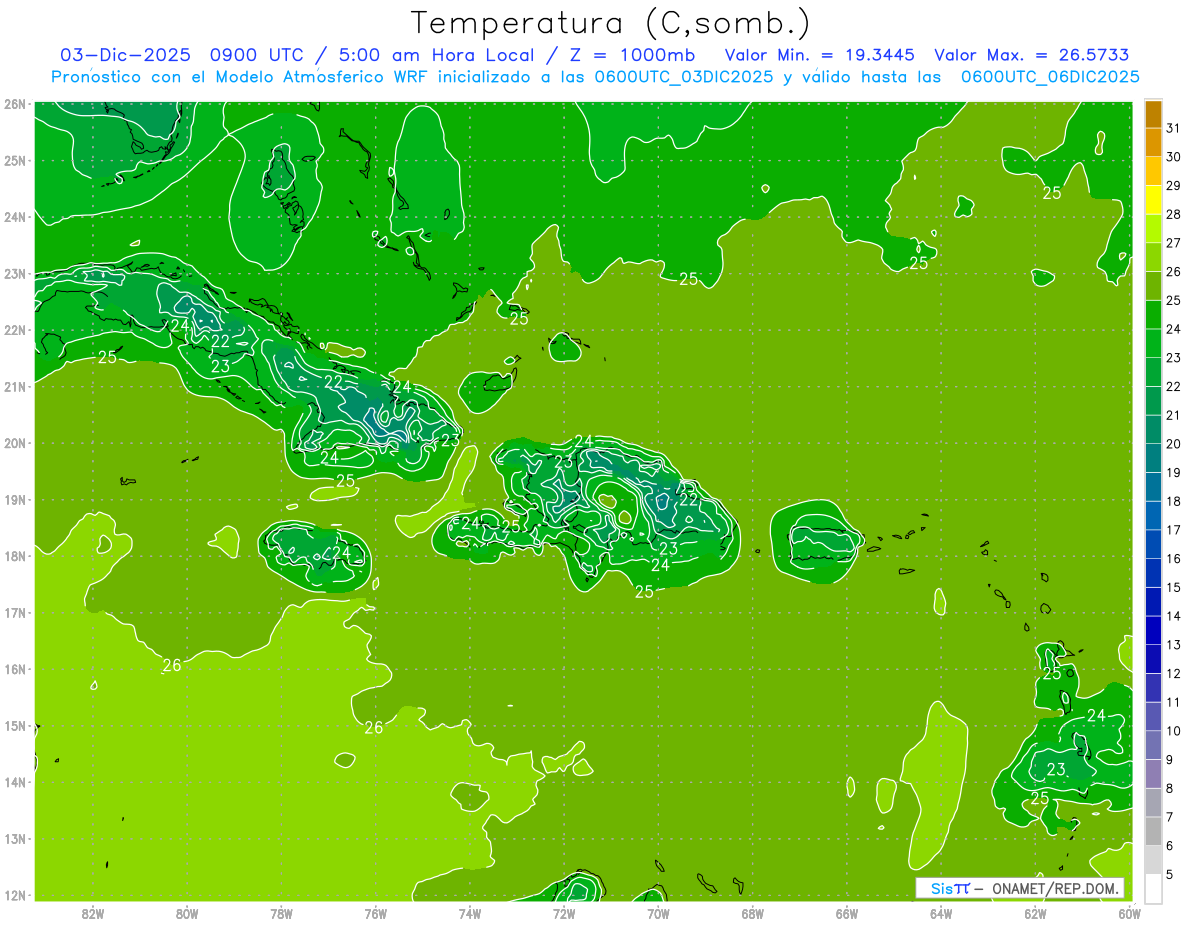Screen dimensions: 1200x927
Task: Click the 26N latitude axis label
Action: (14, 103)
